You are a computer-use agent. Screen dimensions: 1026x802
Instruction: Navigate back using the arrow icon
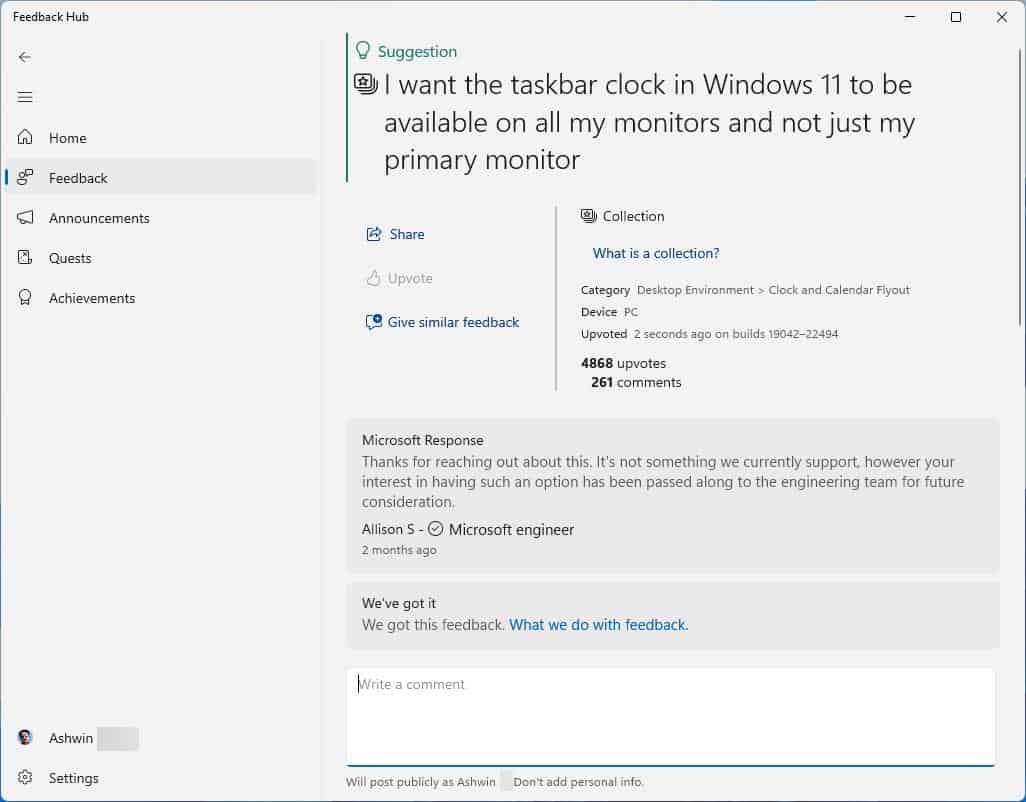(x=24, y=57)
